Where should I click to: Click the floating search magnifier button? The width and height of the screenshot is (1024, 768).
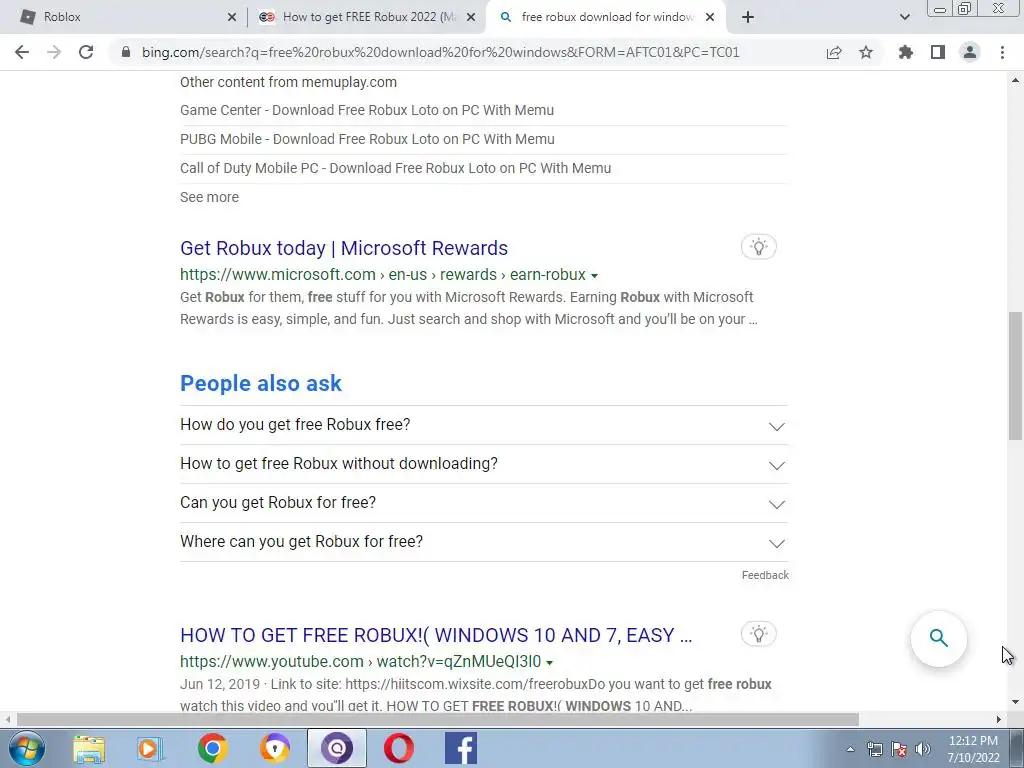coord(938,638)
